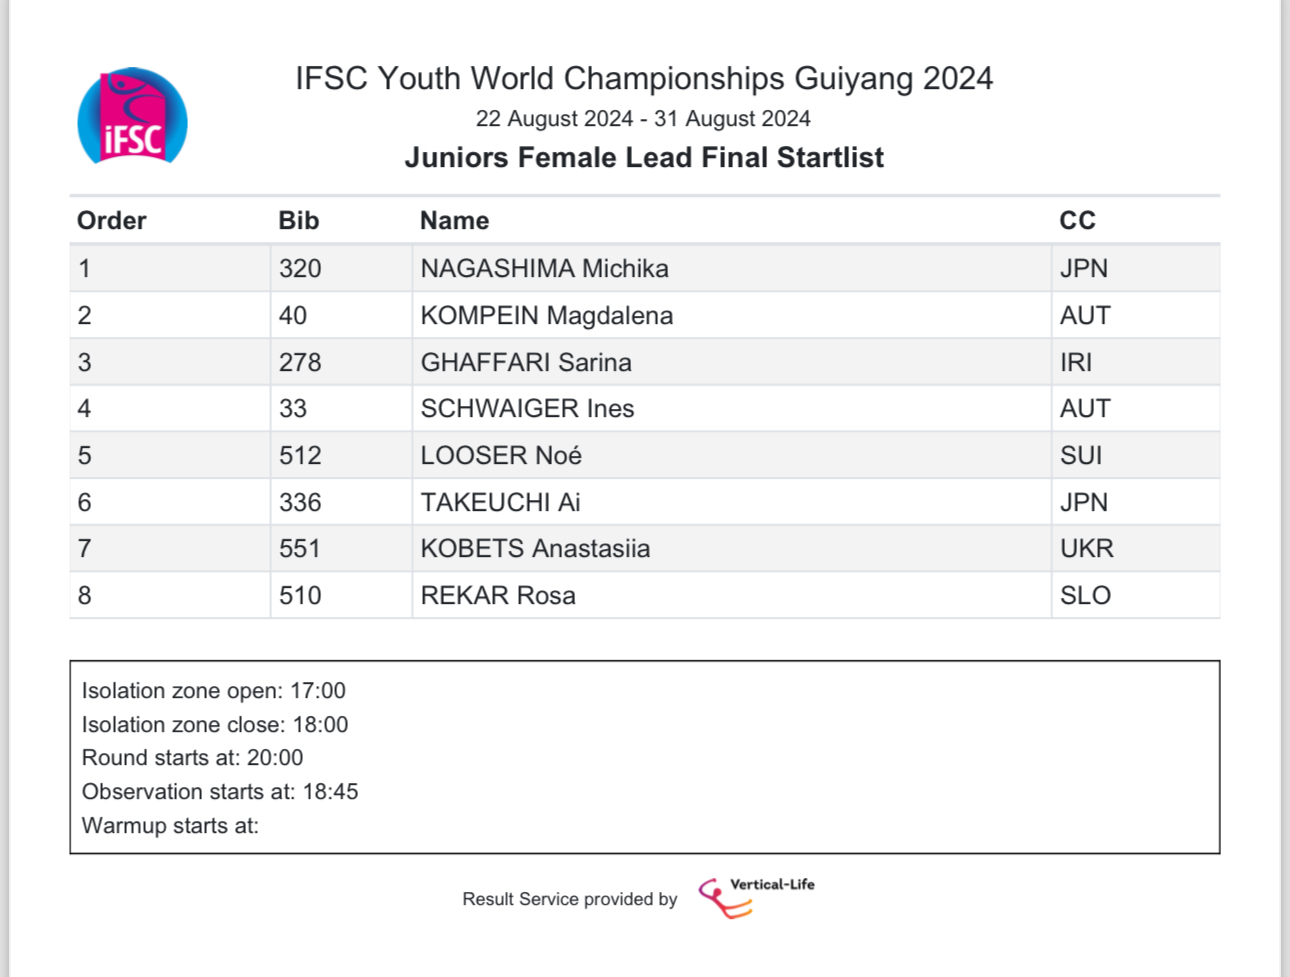The image size is (1290, 977).
Task: Select the Juniors Female Lead Final Startlist subtitle
Action: click(x=644, y=158)
